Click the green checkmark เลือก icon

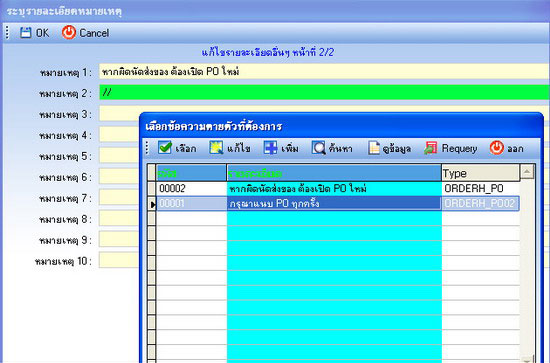tap(165, 148)
